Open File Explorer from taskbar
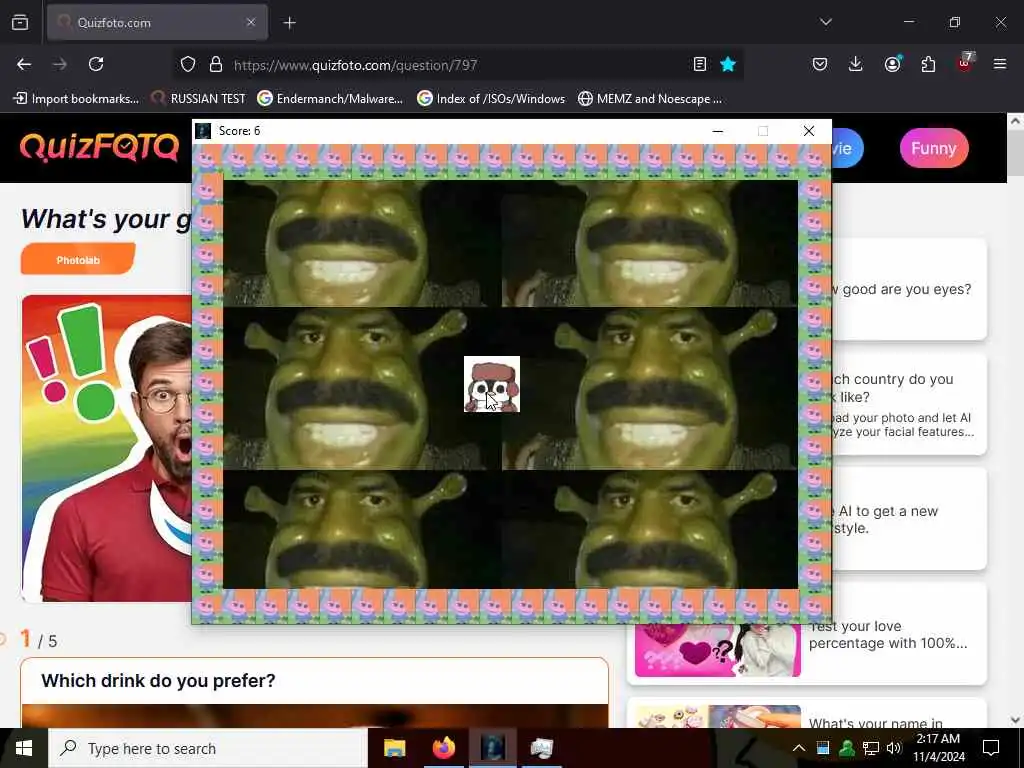 coord(394,748)
